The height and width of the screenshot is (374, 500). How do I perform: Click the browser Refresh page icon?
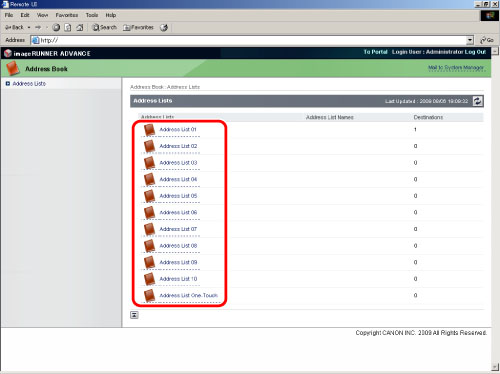pyautogui.click(x=68, y=27)
